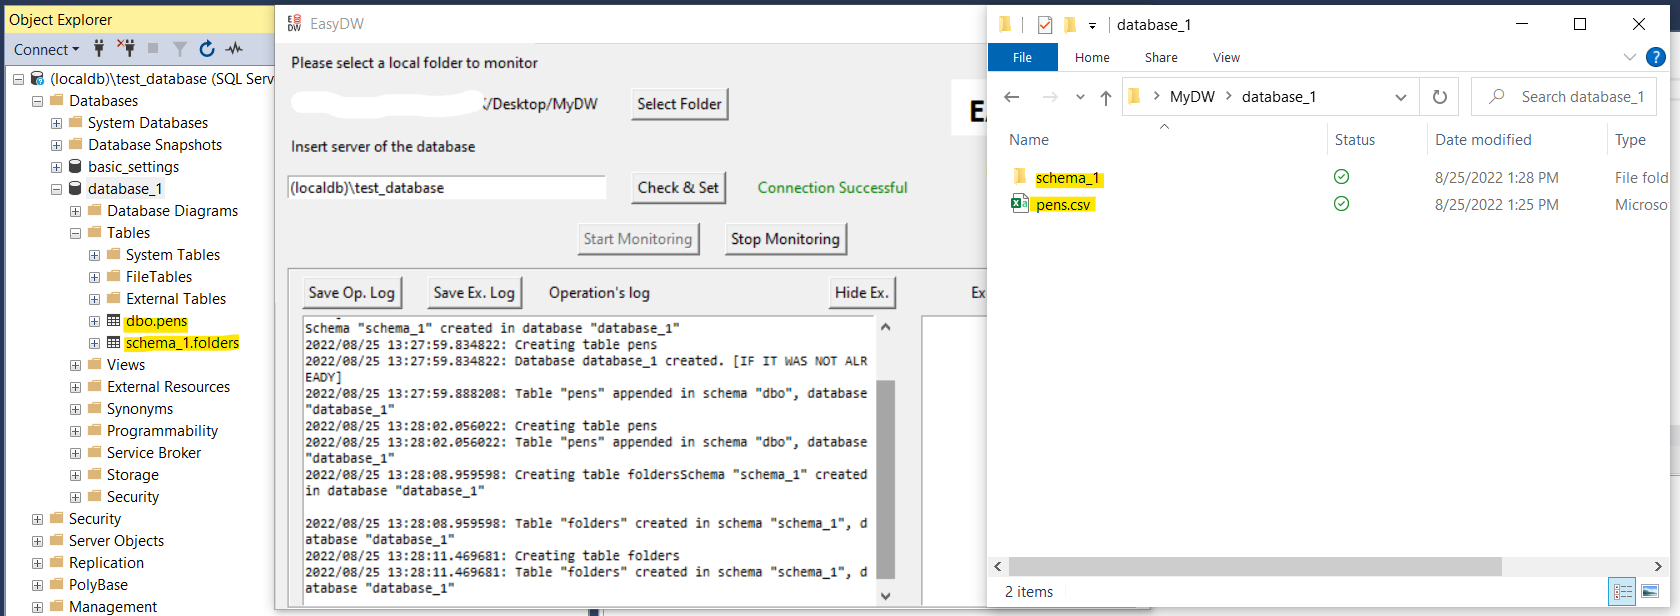
Task: Open the View ribbon tab in File Explorer
Action: pos(1226,58)
